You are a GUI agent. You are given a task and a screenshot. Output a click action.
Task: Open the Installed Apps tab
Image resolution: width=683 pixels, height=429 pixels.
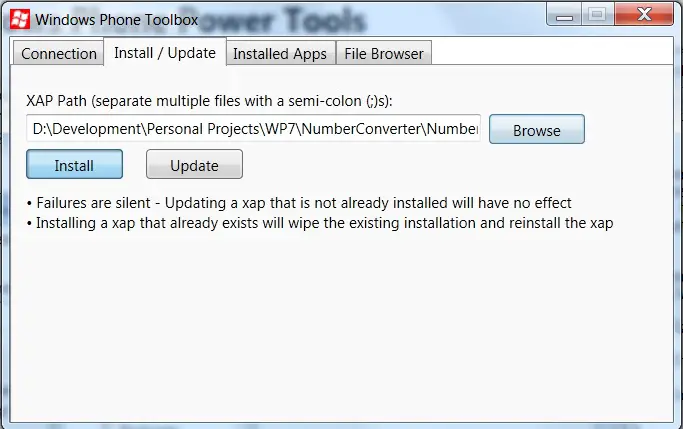[280, 54]
